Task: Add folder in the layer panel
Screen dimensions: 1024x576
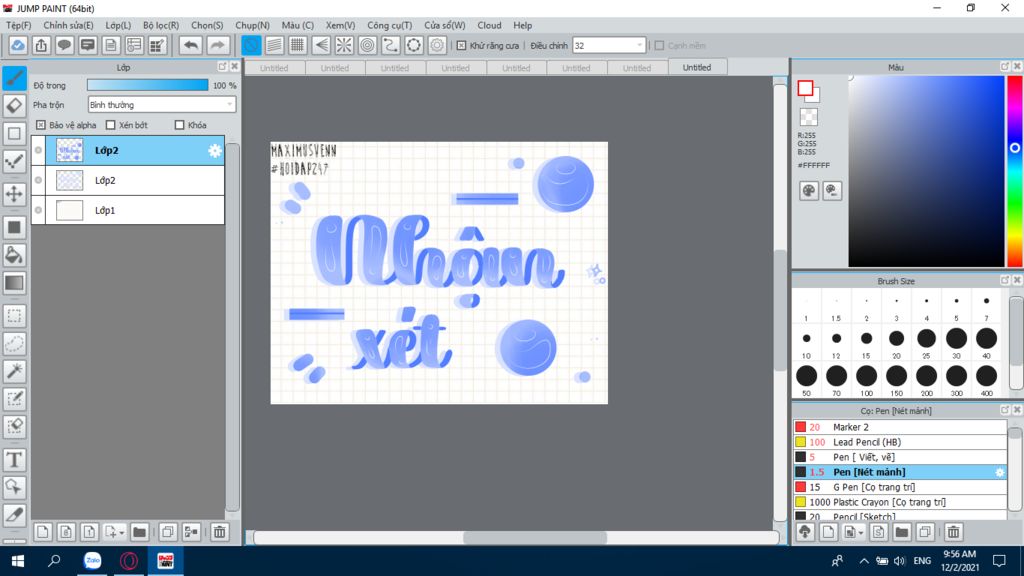Action: pos(139,532)
